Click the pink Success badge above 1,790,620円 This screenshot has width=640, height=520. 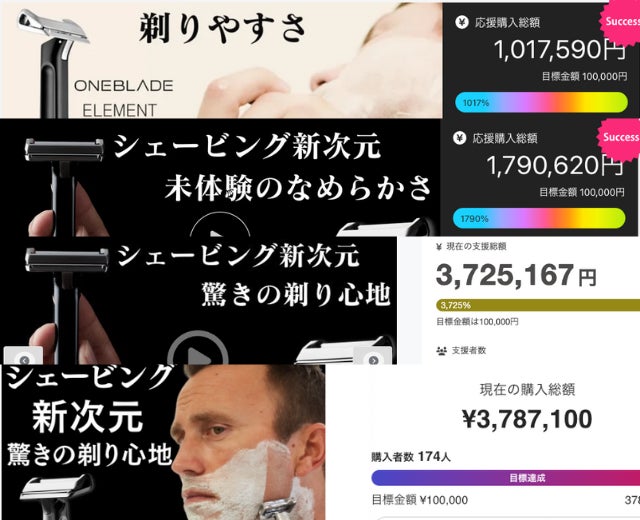pos(619,139)
